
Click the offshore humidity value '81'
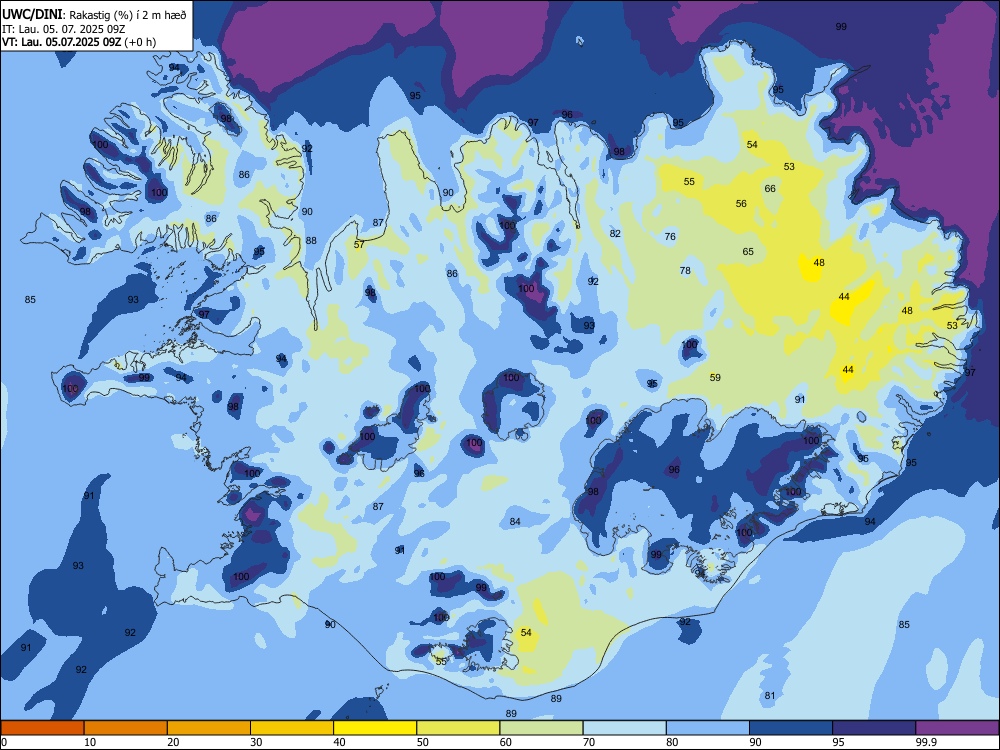click(x=770, y=696)
